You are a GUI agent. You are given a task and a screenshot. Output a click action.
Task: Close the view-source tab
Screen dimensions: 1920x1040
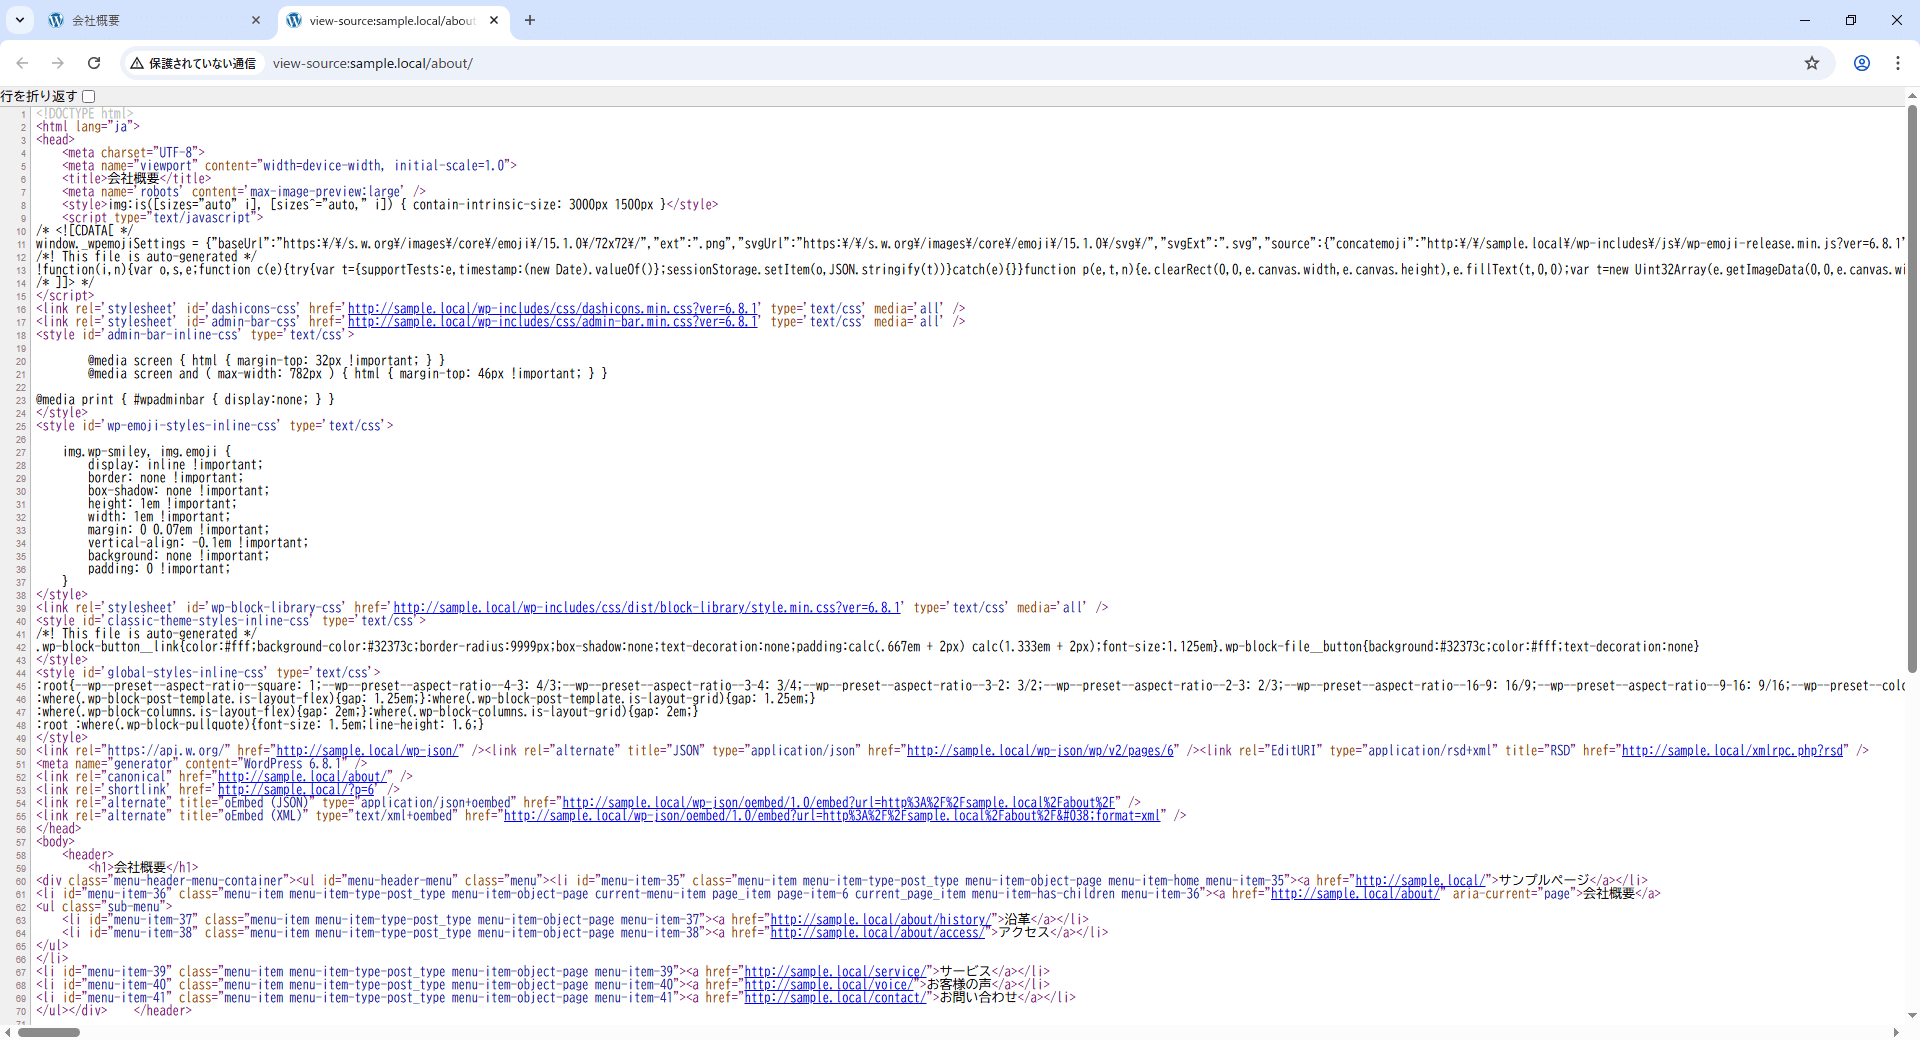[x=494, y=20]
